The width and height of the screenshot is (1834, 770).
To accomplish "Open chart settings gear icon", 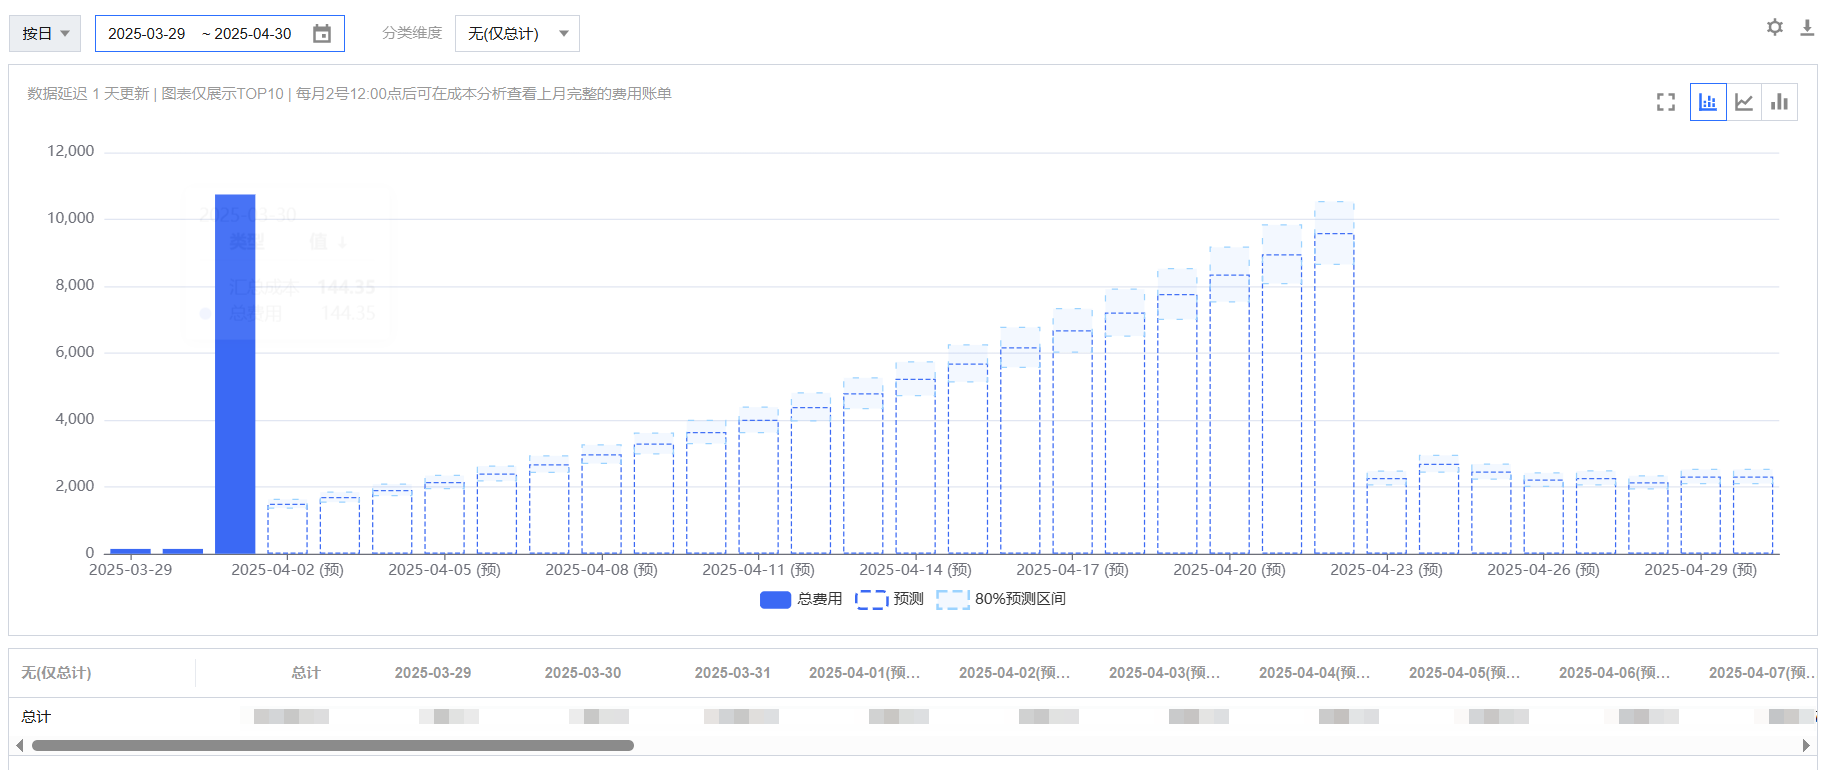I will click(1774, 28).
